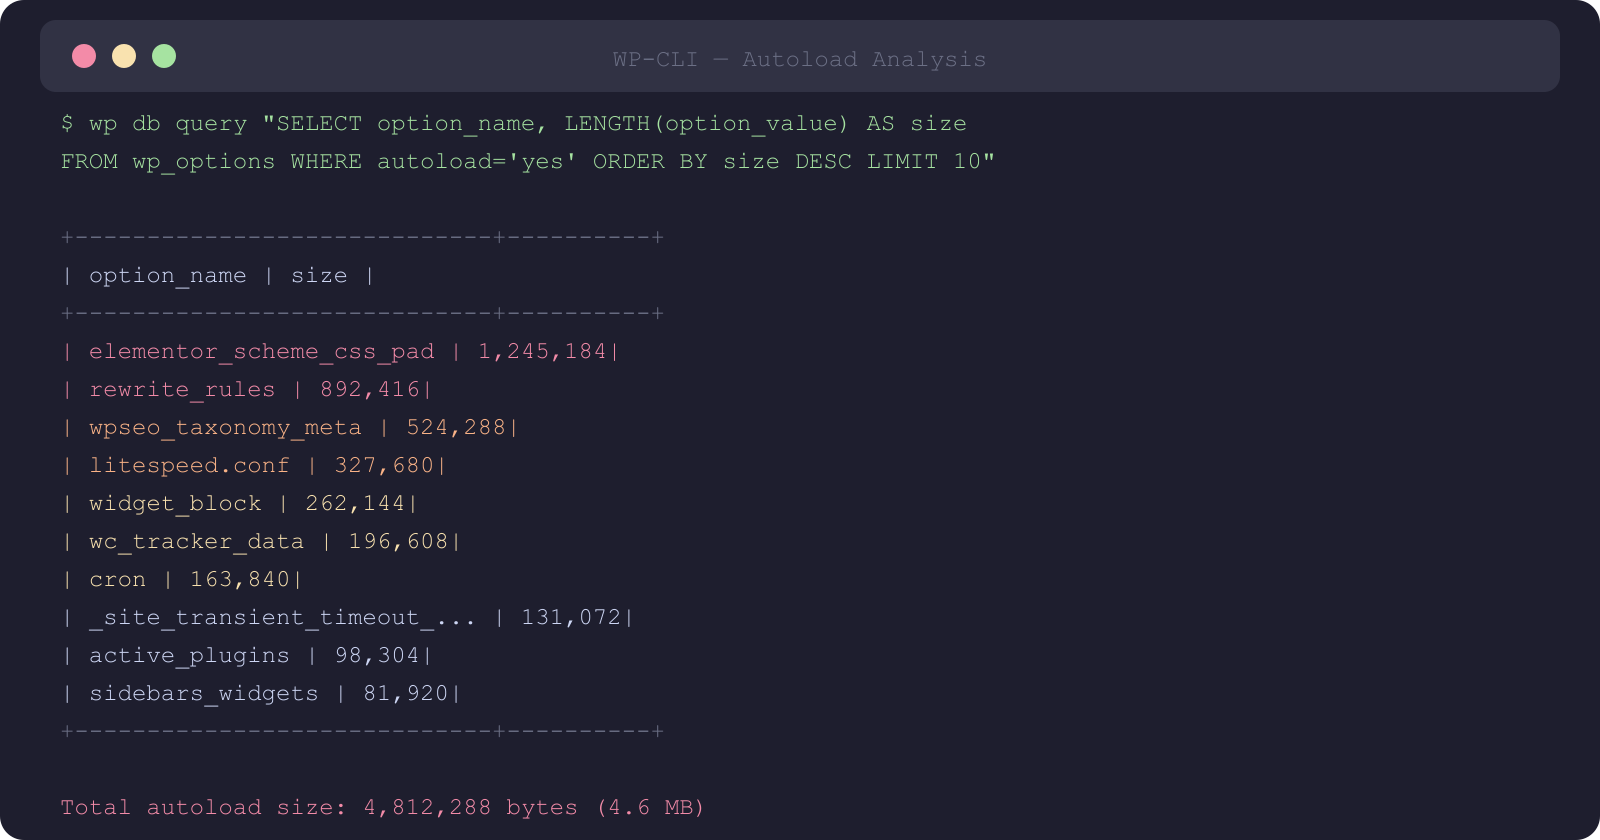Click the litespeed.conf table entry
Image resolution: width=1600 pixels, height=840 pixels.
(188, 465)
